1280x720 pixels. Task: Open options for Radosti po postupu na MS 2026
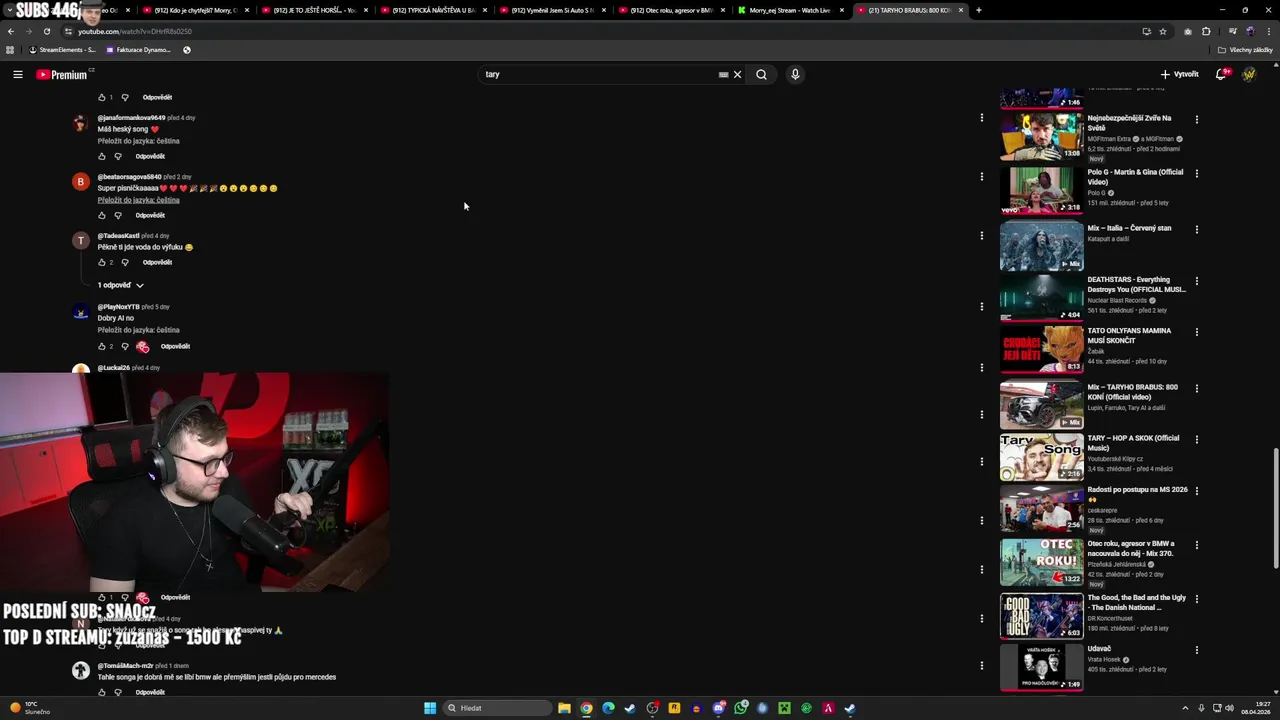coord(1196,492)
